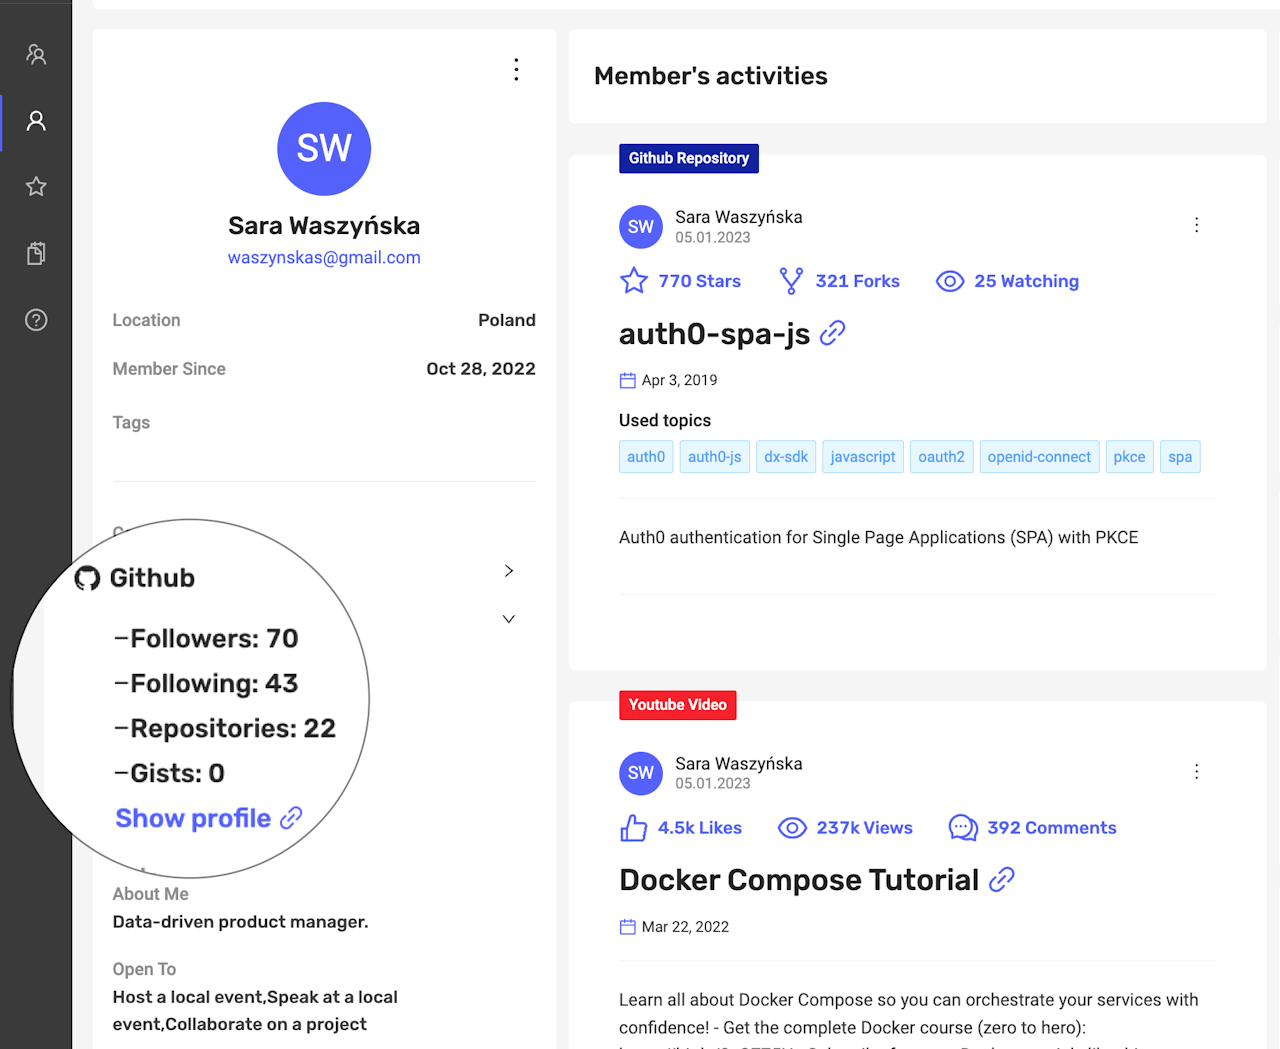
Task: Click the waszynskas@gmail.com email link
Action: pos(324,257)
